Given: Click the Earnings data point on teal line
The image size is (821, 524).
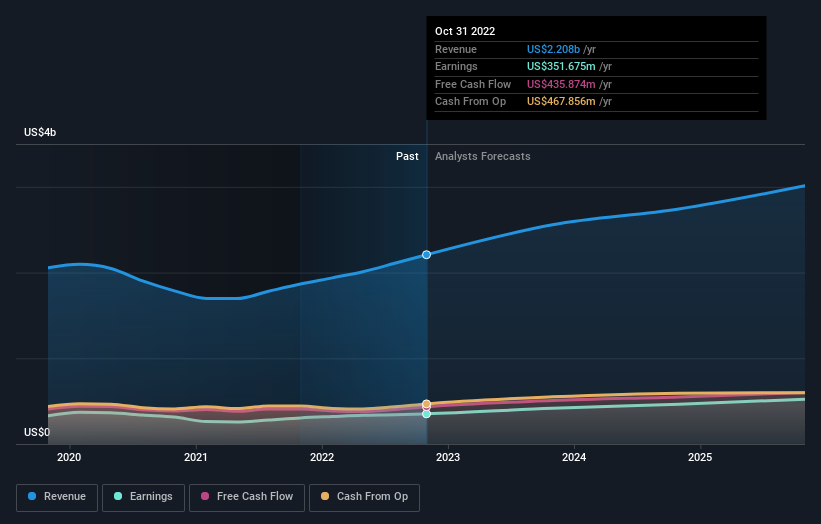Looking at the screenshot, I should click(x=426, y=414).
